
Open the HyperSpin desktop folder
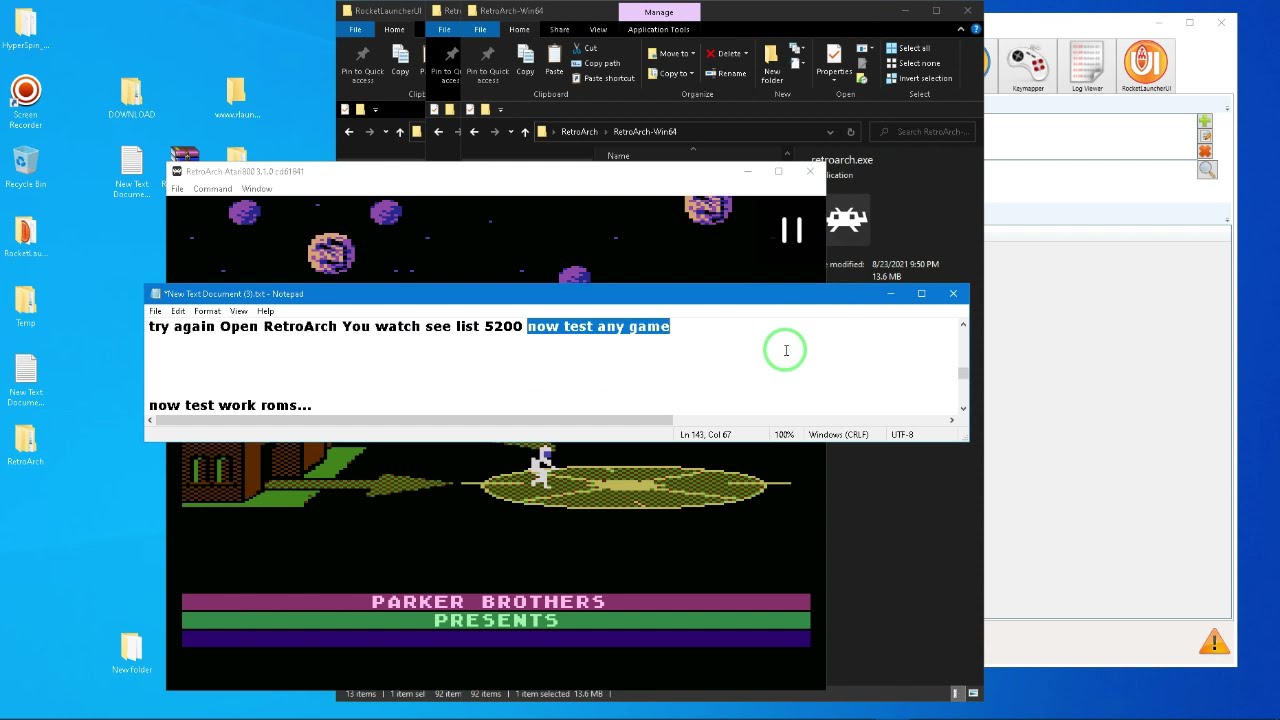[26, 28]
